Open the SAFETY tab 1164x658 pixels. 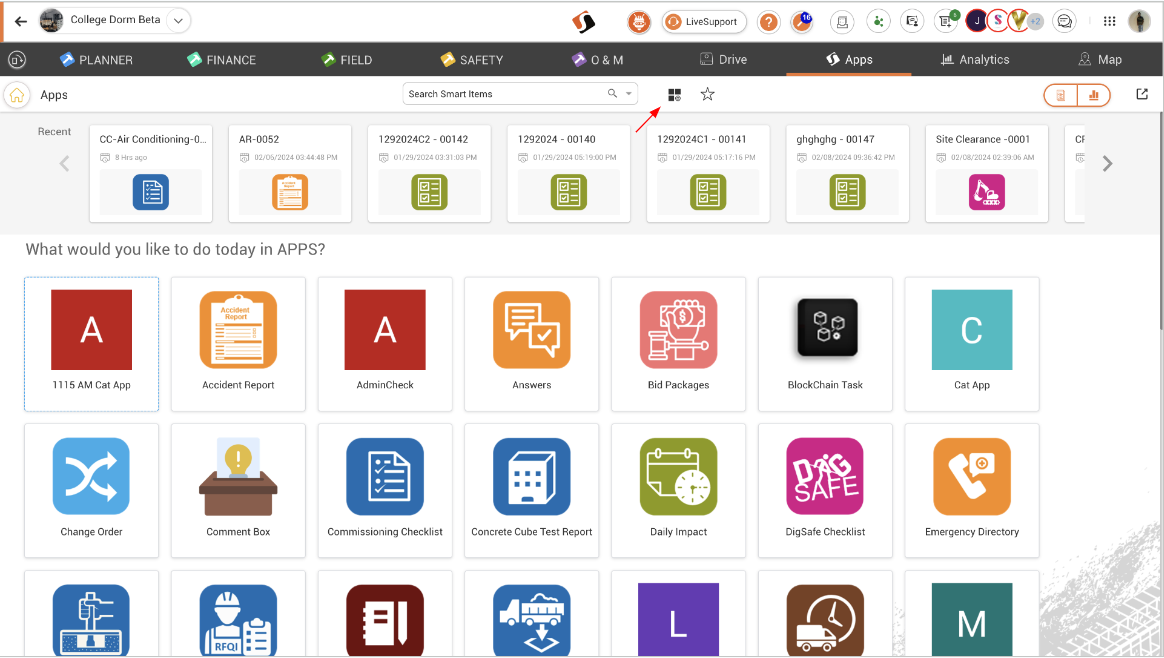(471, 59)
